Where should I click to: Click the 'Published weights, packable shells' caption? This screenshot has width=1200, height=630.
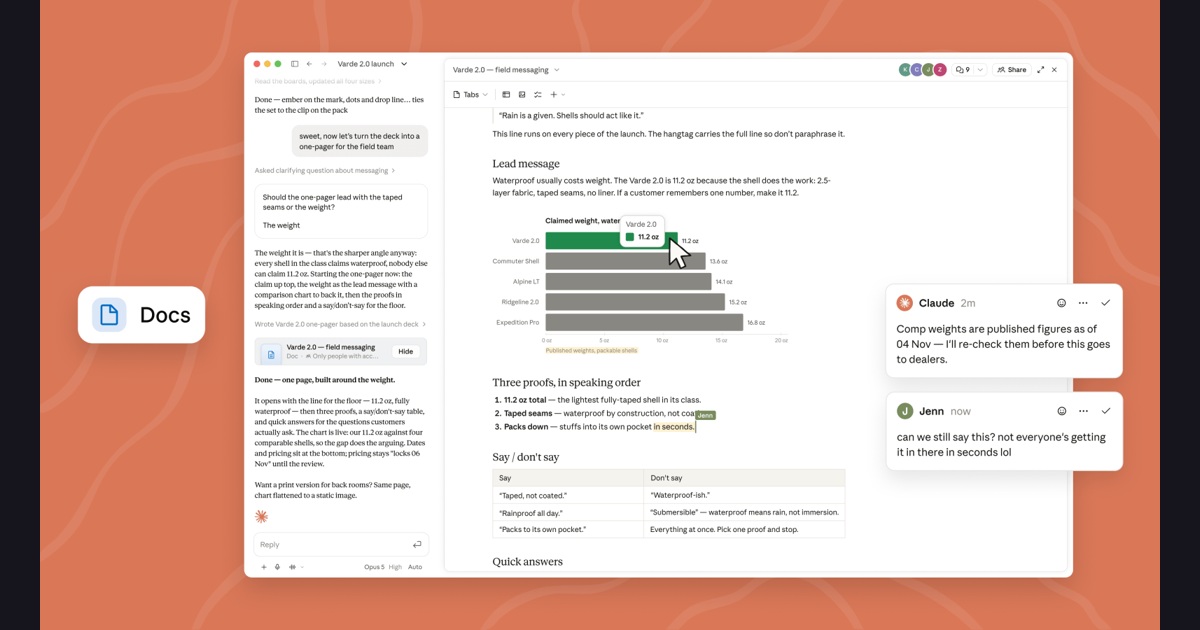(x=591, y=351)
